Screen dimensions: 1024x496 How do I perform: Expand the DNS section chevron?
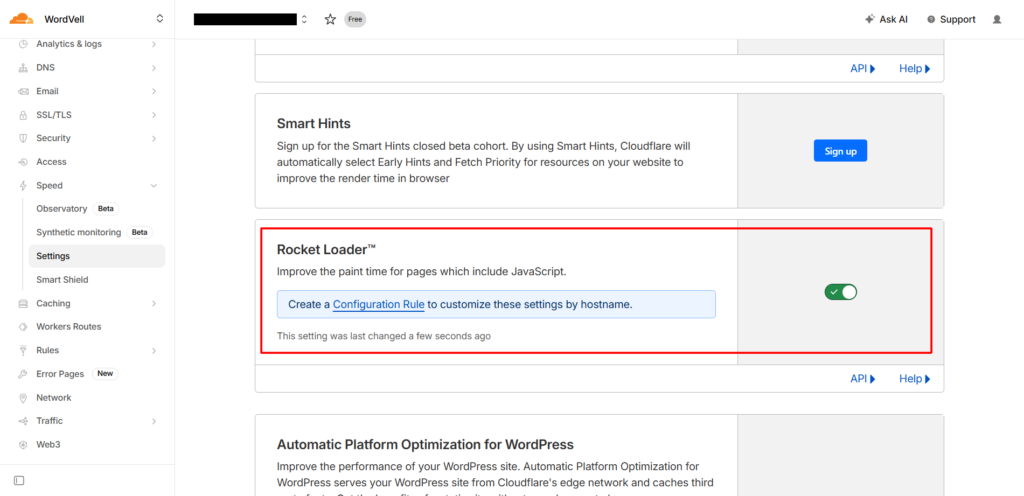(154, 68)
